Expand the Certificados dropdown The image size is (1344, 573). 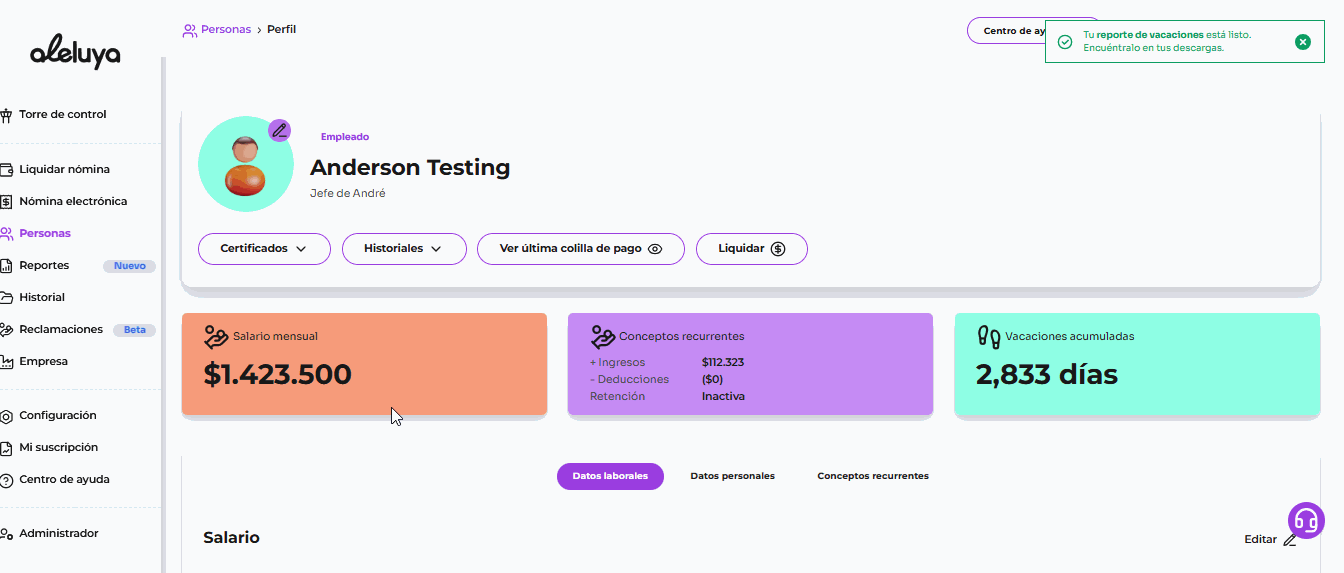pyautogui.click(x=264, y=249)
